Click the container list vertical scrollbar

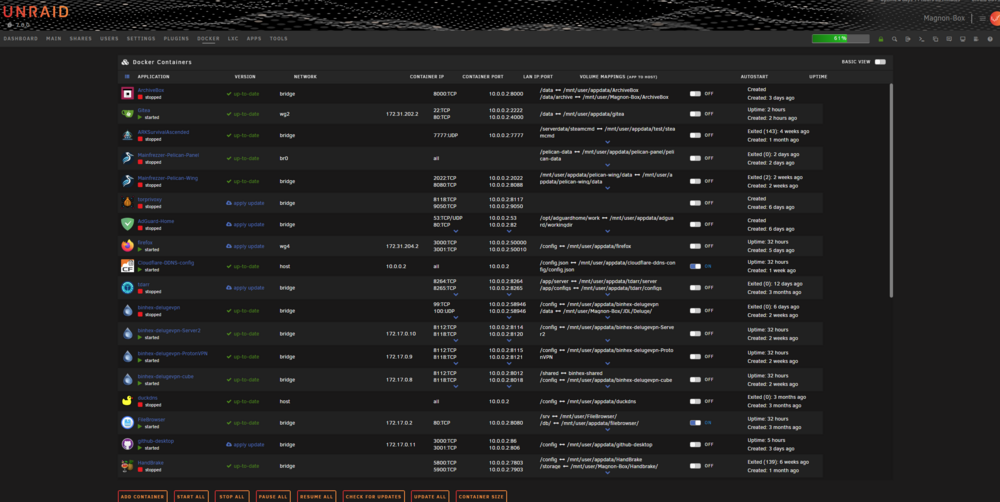tap(891, 190)
